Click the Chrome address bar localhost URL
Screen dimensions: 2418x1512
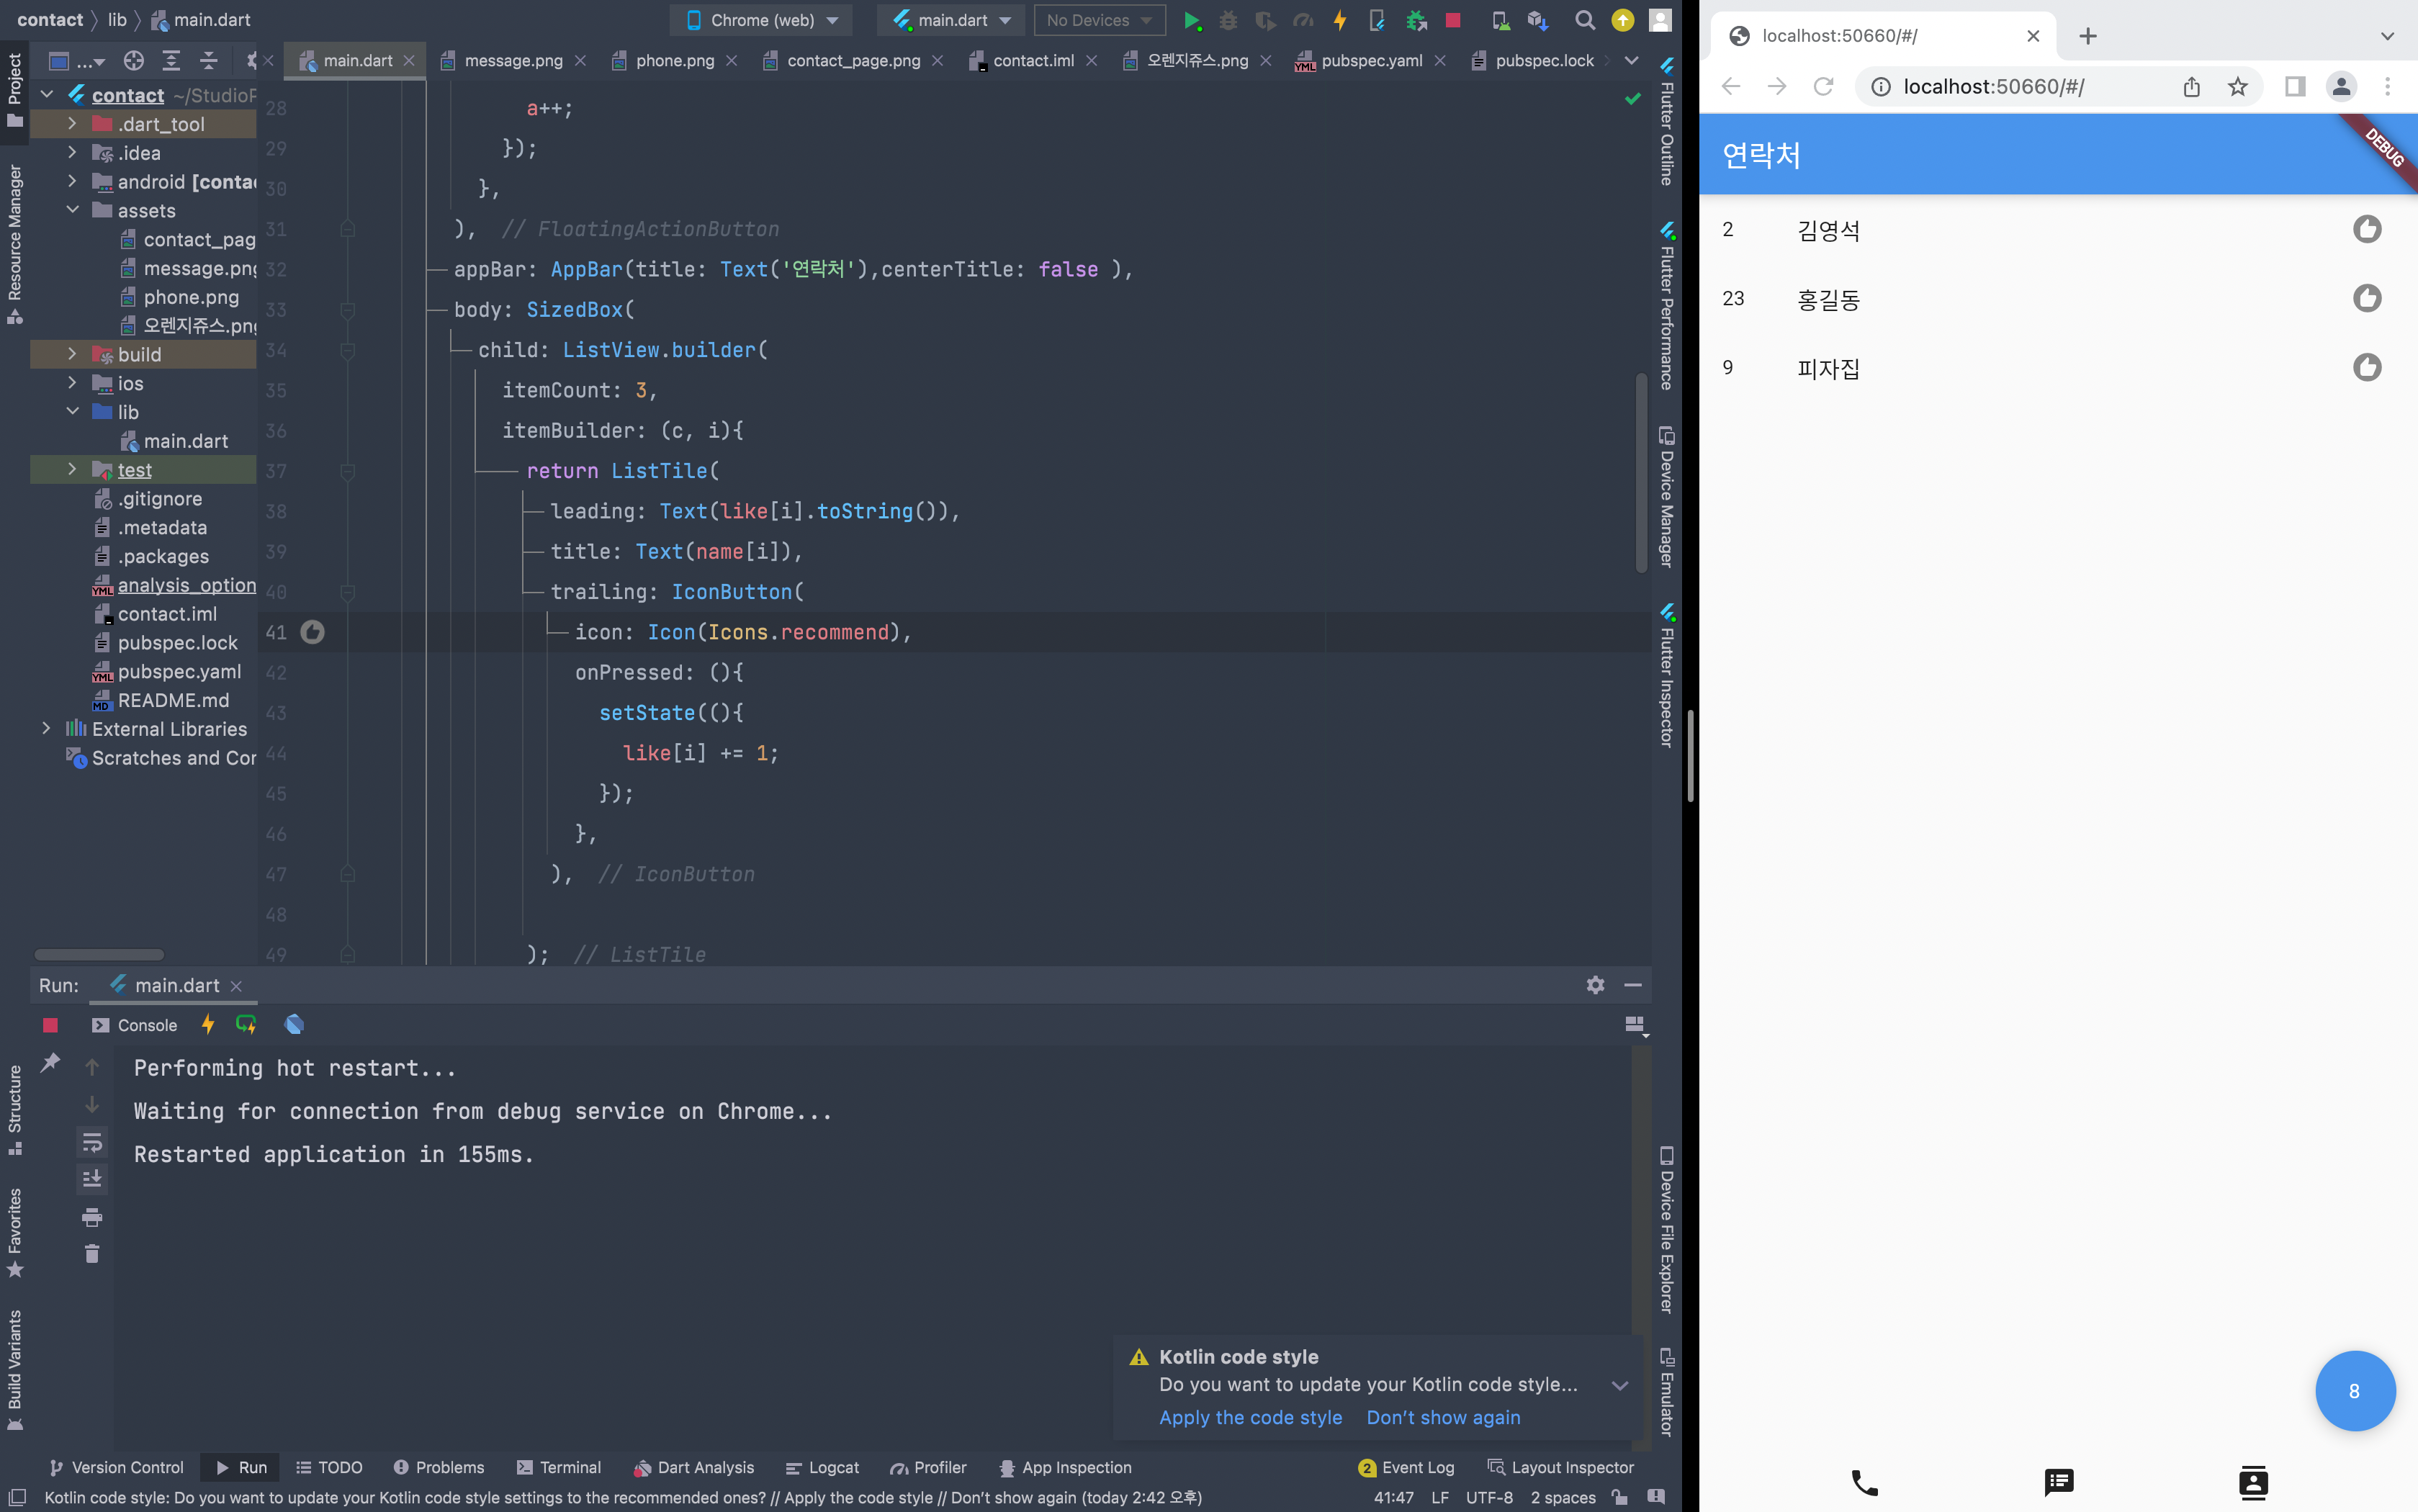click(1992, 87)
